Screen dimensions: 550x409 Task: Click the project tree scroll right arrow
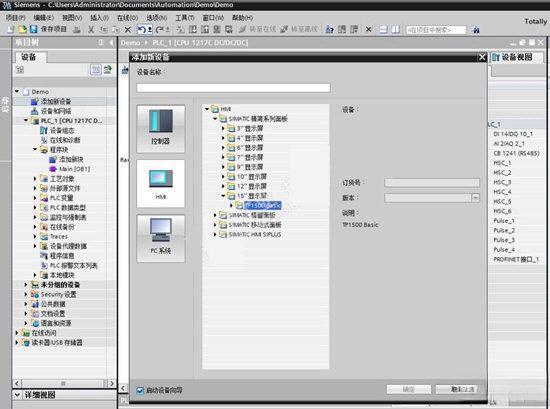point(112,383)
